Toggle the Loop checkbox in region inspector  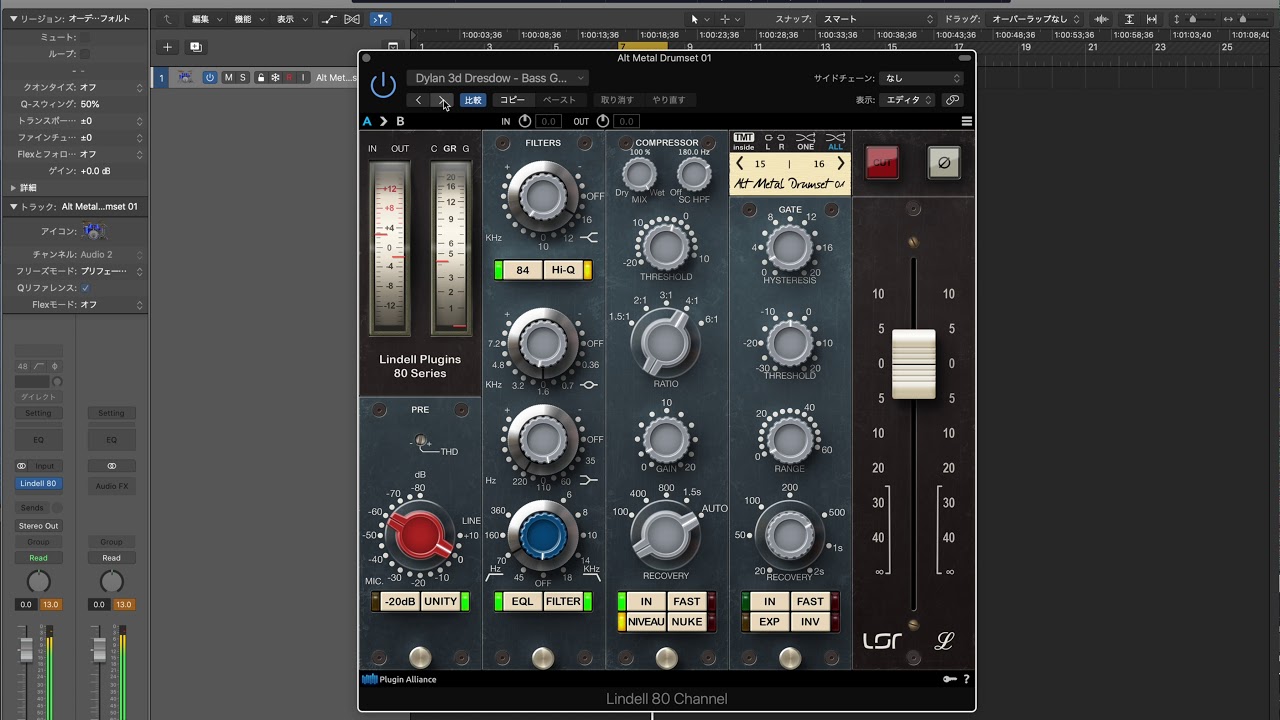(x=85, y=54)
